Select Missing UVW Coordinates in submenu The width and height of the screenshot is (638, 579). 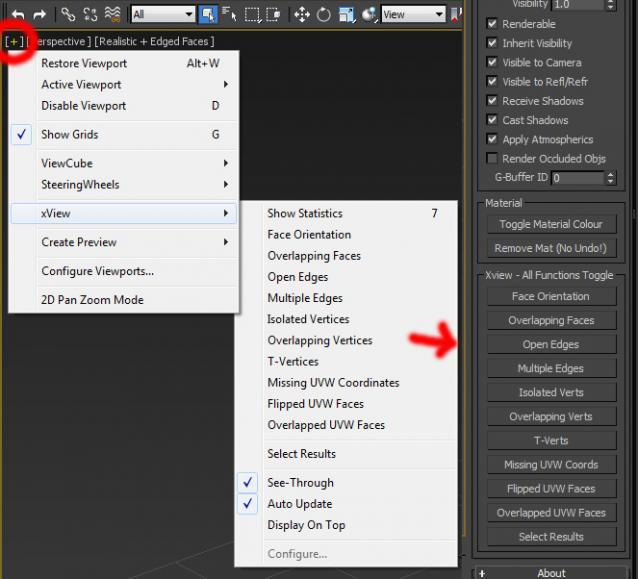coord(346,383)
